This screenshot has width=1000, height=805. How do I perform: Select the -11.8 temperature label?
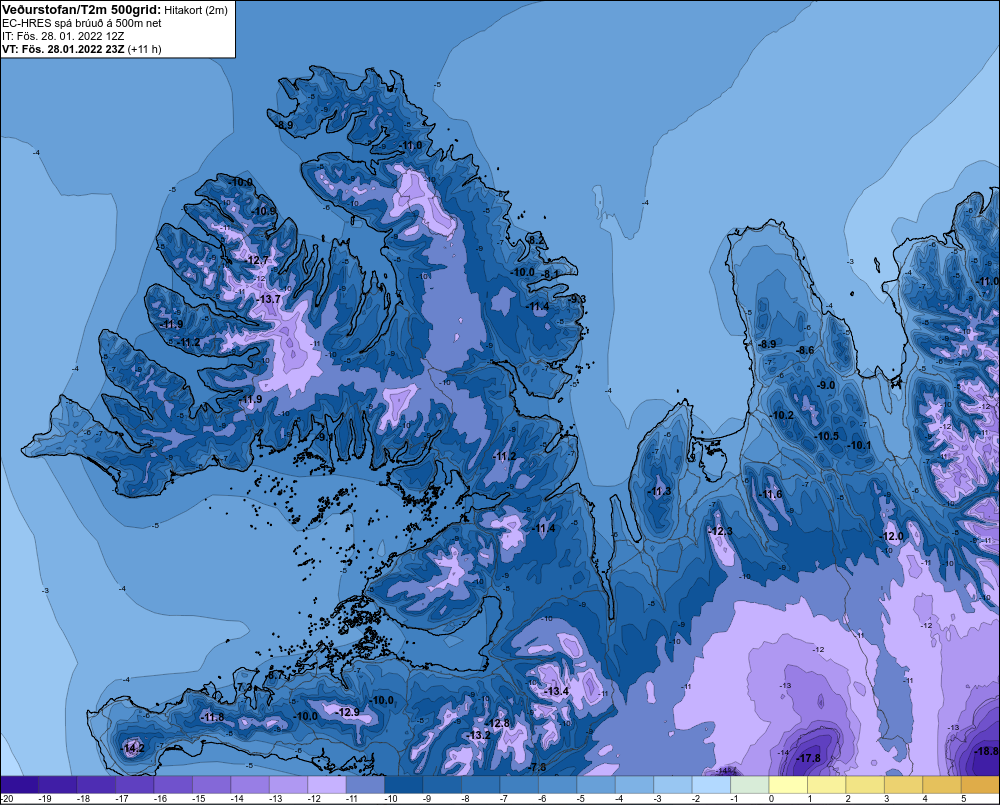[212, 718]
